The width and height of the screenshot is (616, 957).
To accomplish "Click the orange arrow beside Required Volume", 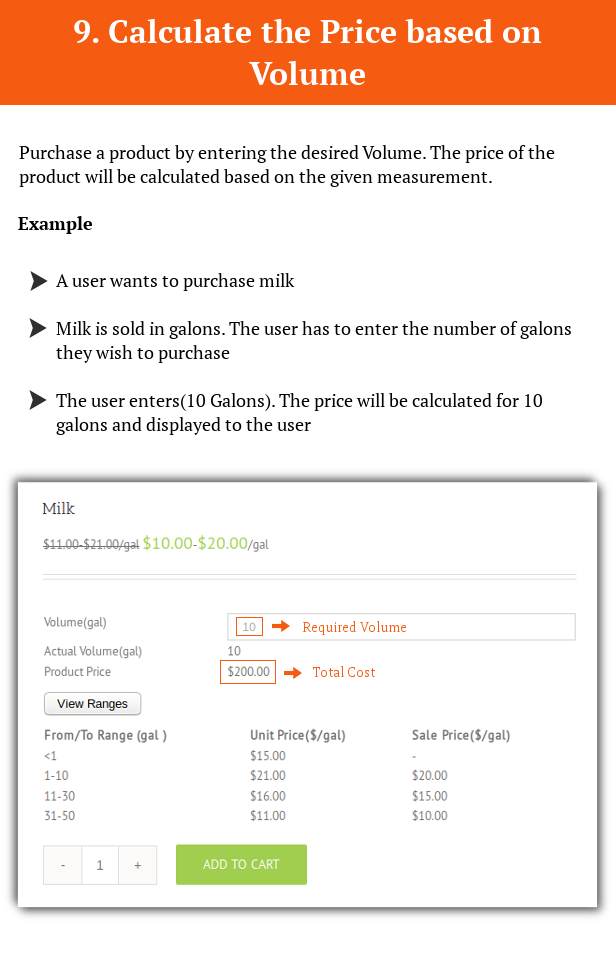I will tap(281, 626).
